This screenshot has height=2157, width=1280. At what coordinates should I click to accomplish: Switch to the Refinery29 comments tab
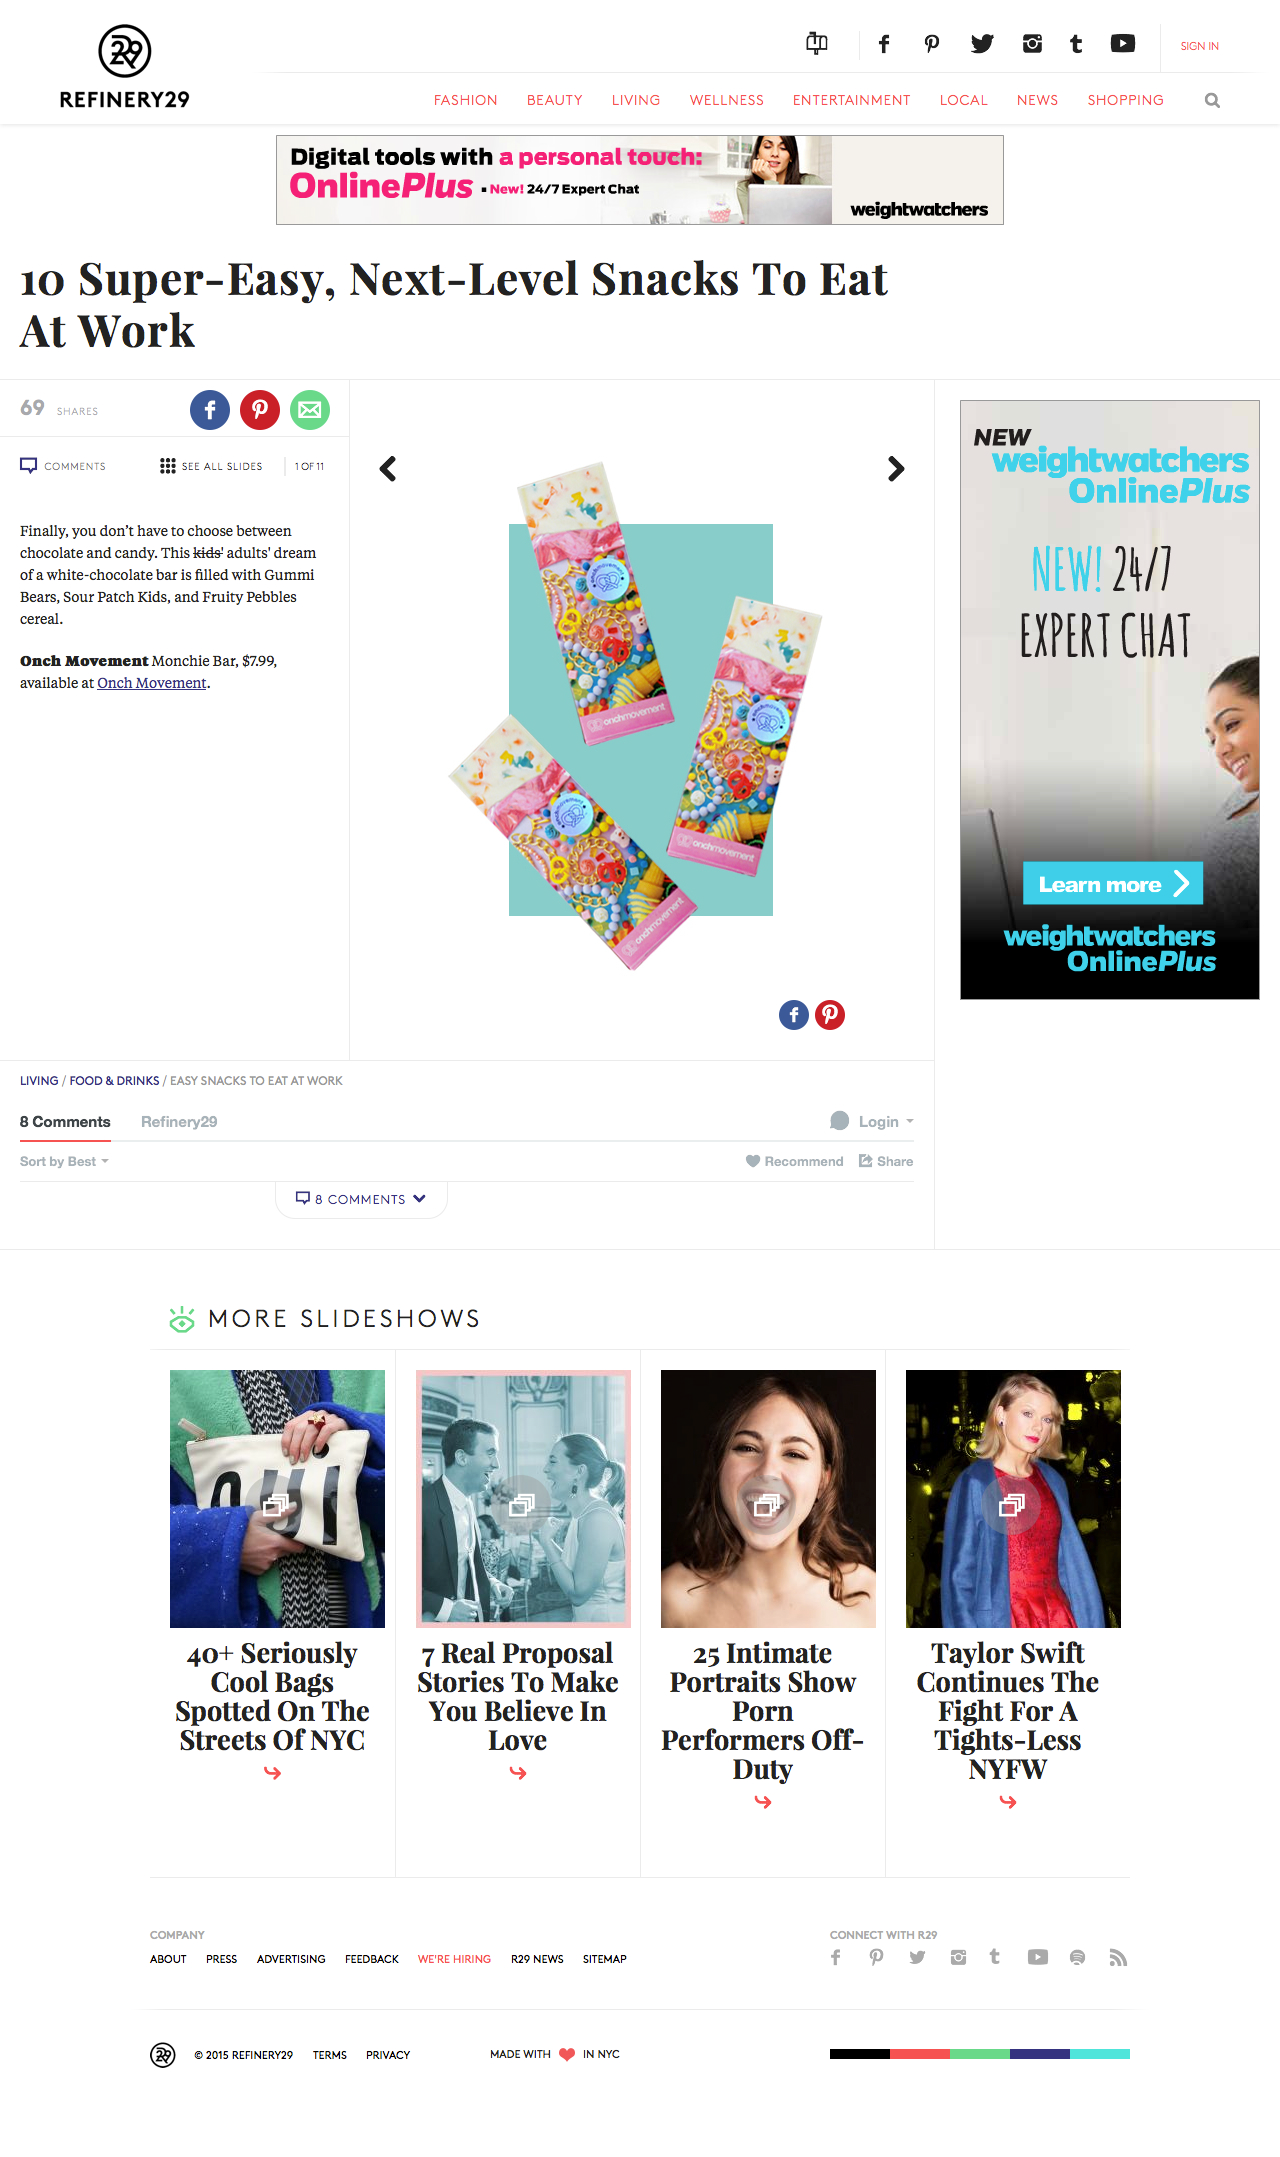[179, 1122]
